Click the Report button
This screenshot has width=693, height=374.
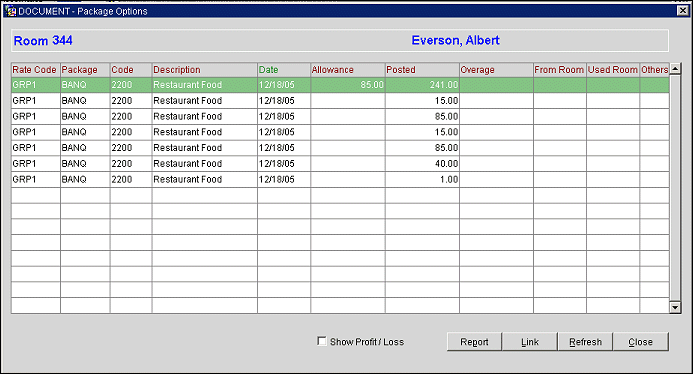(474, 342)
